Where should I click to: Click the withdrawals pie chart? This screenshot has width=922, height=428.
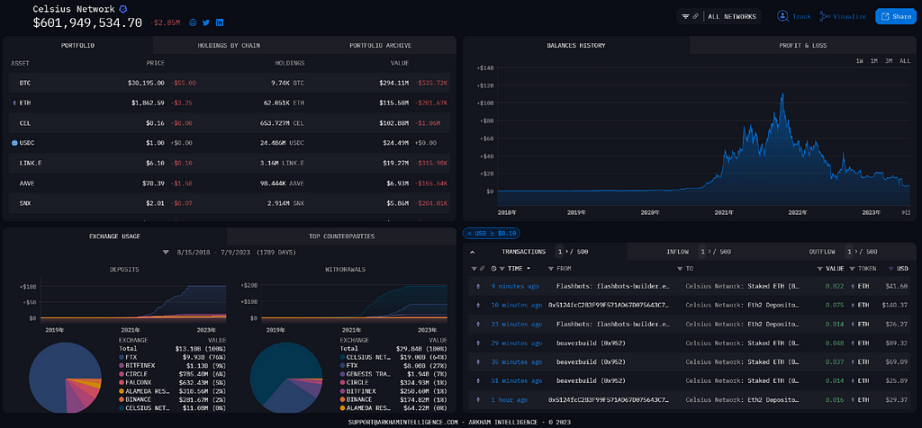click(286, 377)
